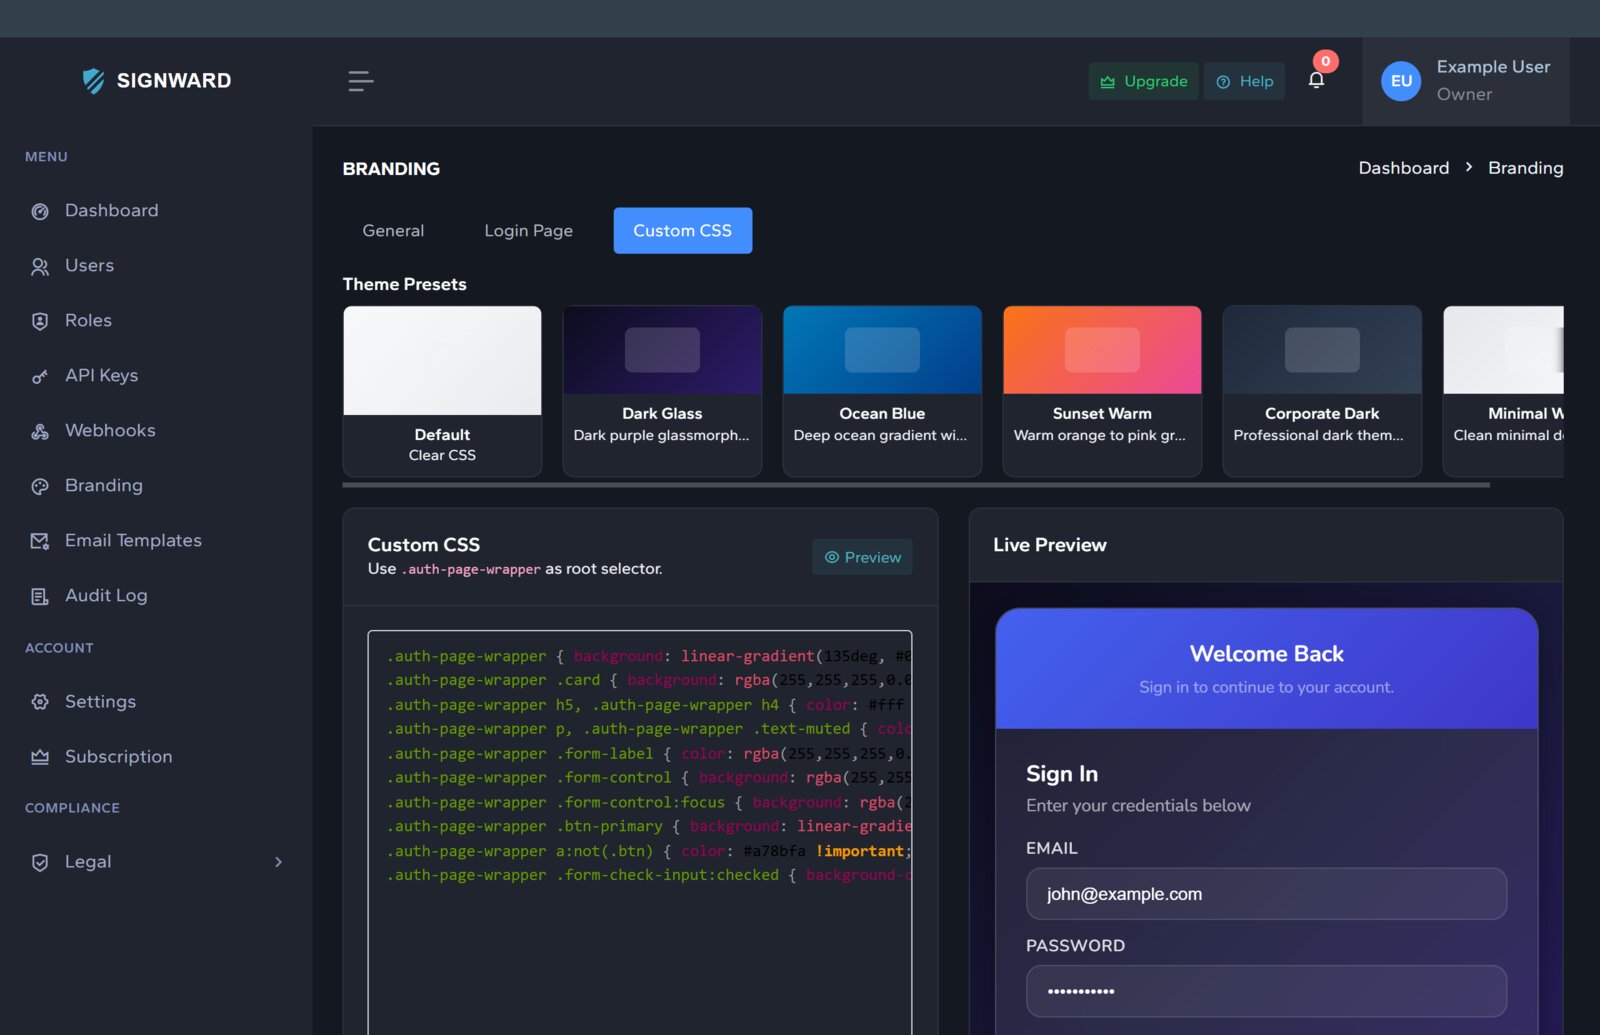Viewport: 1600px width, 1035px height.
Task: Click inside the Custom CSS code editor
Action: 640,832
